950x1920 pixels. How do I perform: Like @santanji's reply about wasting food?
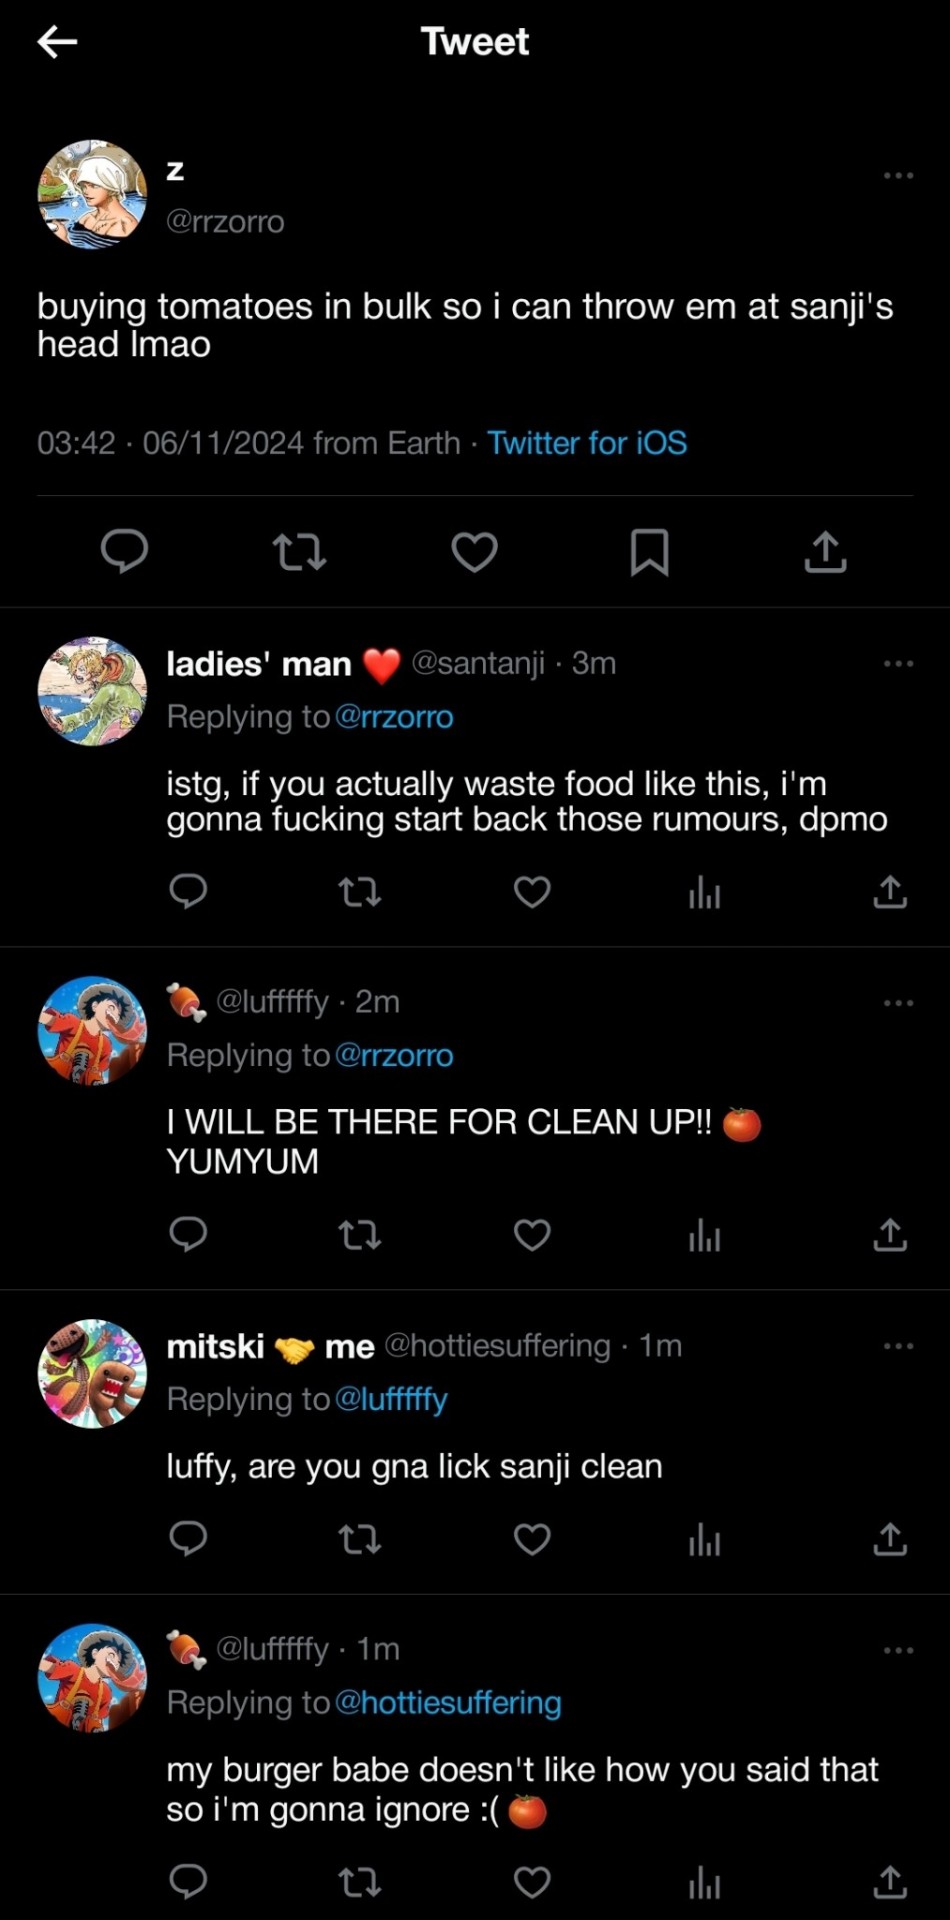pos(532,892)
